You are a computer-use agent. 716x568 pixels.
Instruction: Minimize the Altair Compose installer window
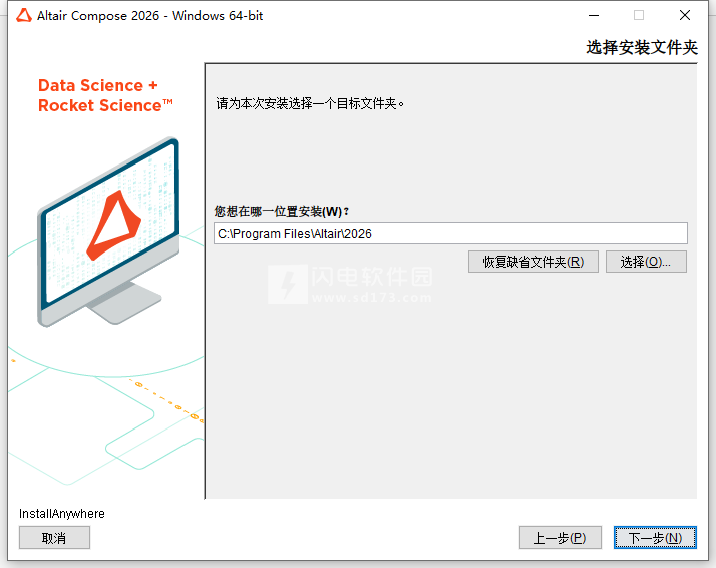tap(594, 16)
